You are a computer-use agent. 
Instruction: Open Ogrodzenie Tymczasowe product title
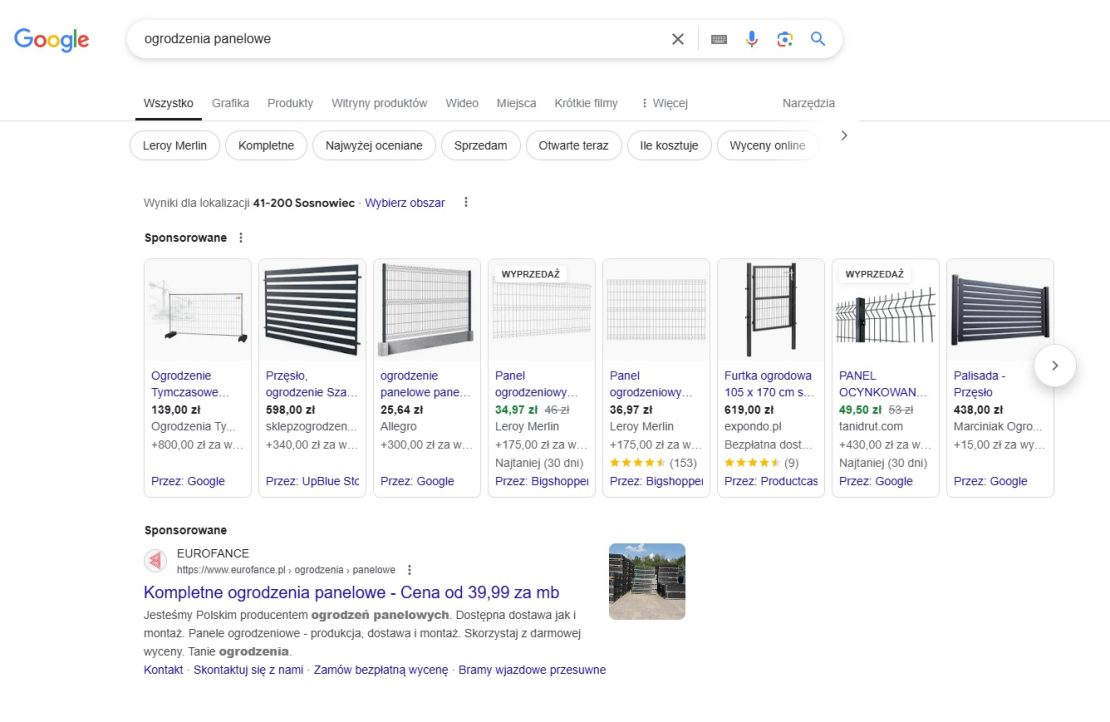(x=190, y=384)
